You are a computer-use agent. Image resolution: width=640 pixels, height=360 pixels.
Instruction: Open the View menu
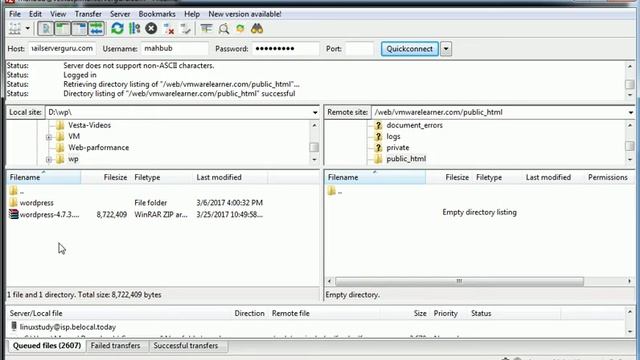pyautogui.click(x=58, y=14)
